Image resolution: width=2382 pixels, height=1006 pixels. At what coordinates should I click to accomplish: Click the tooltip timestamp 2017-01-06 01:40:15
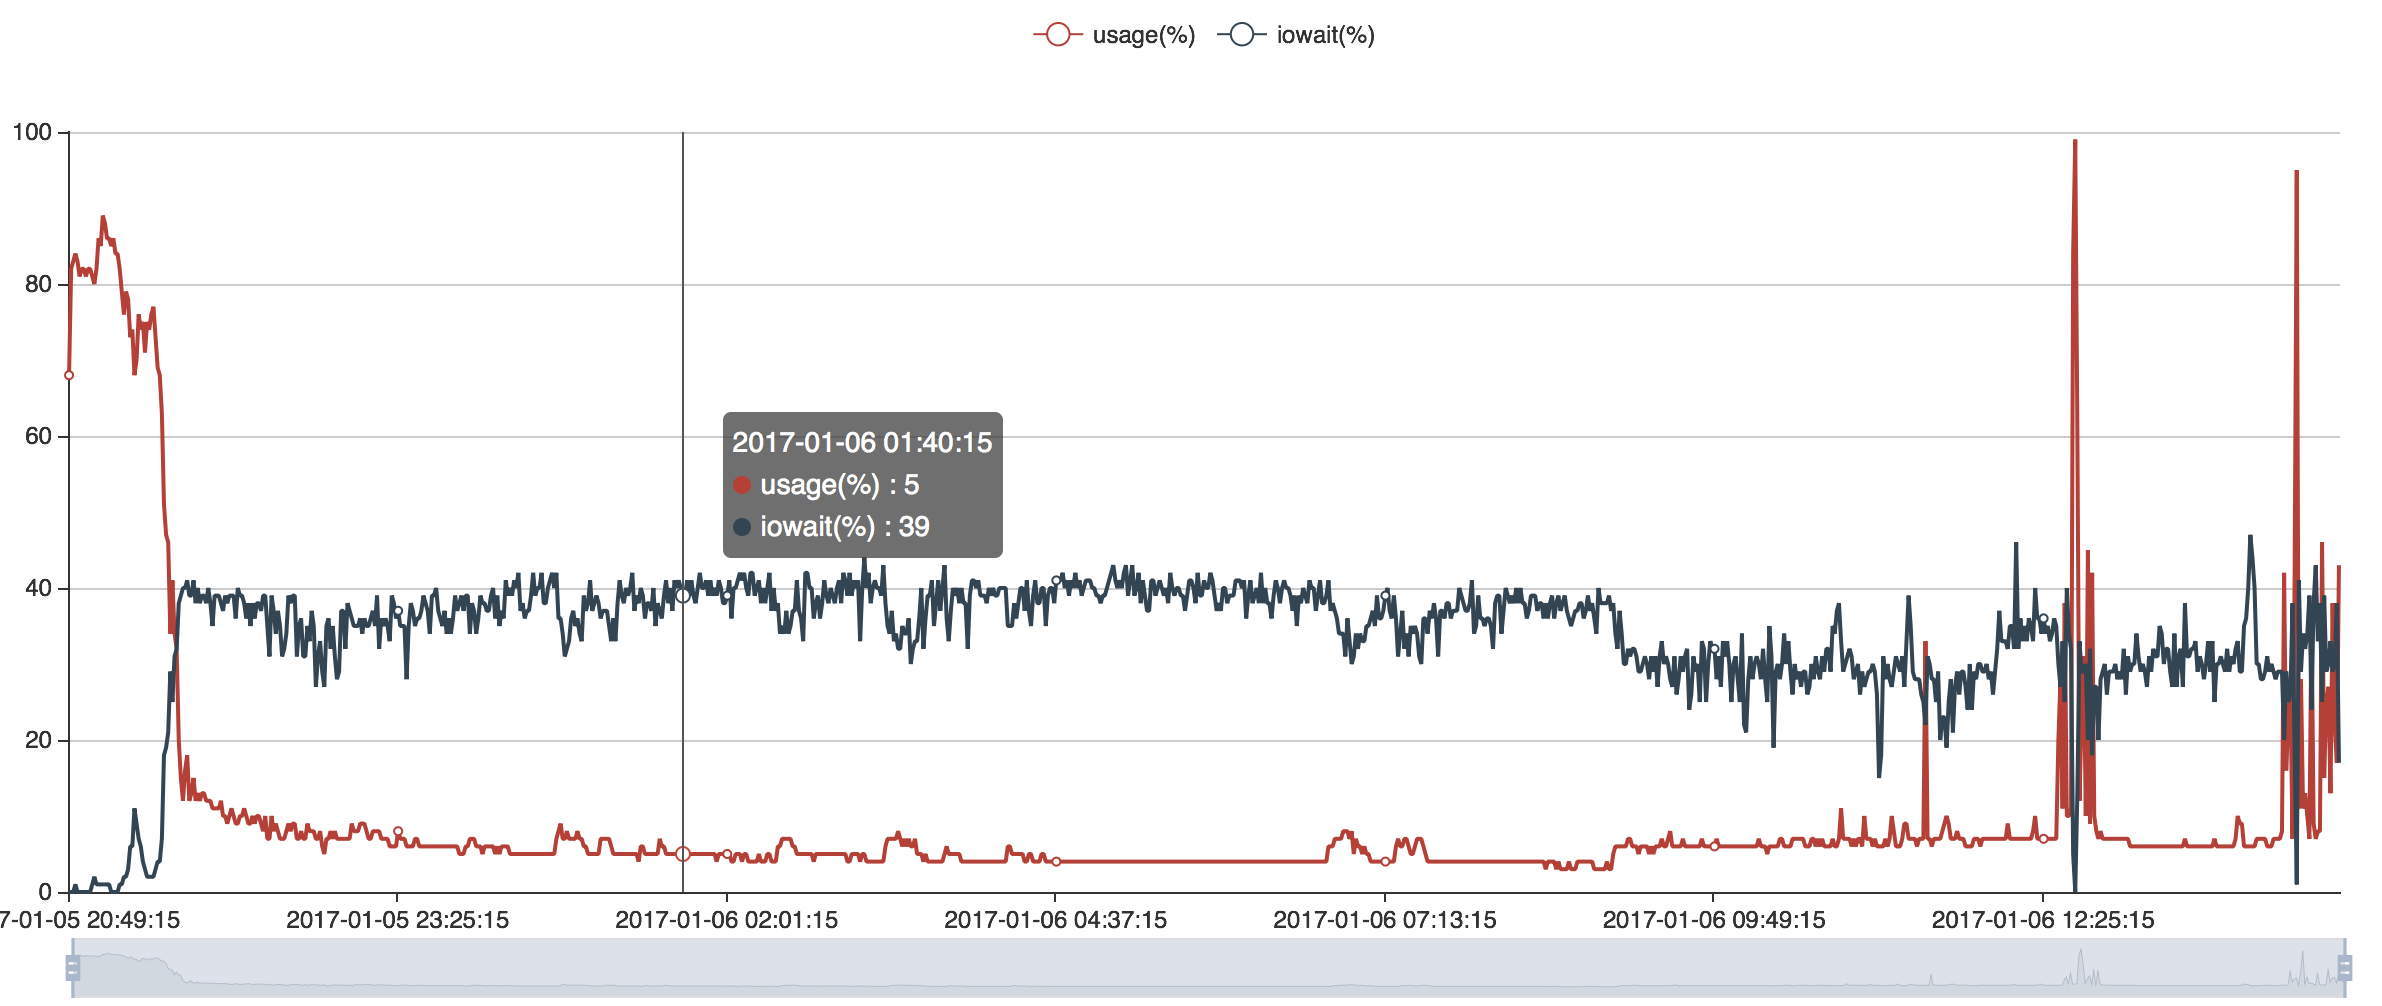pyautogui.click(x=862, y=443)
